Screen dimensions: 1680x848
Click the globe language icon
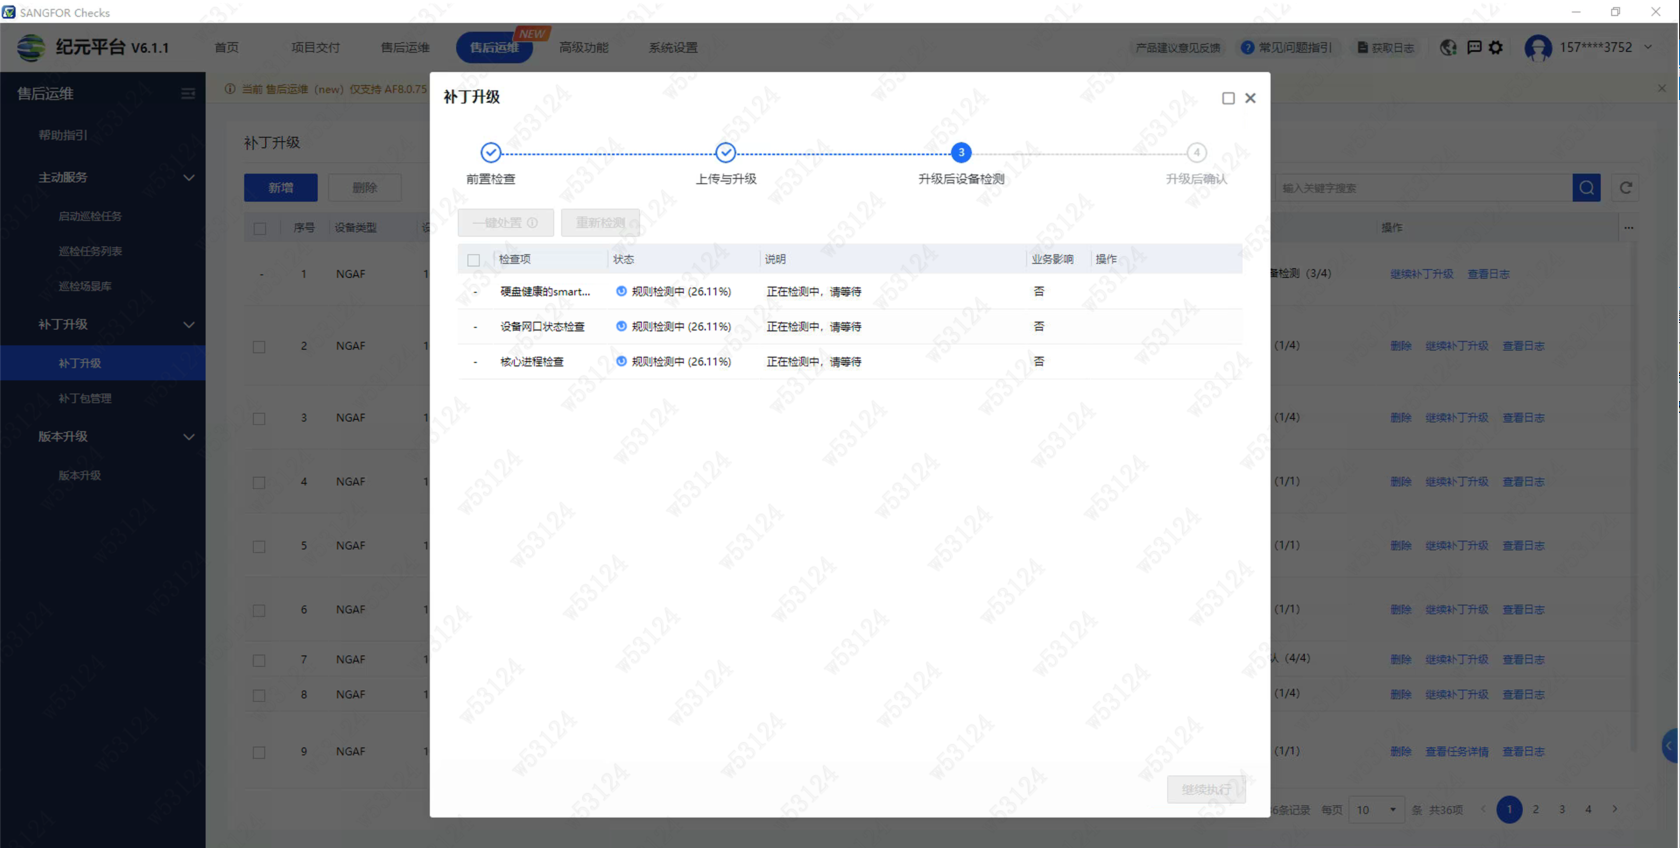(1448, 47)
